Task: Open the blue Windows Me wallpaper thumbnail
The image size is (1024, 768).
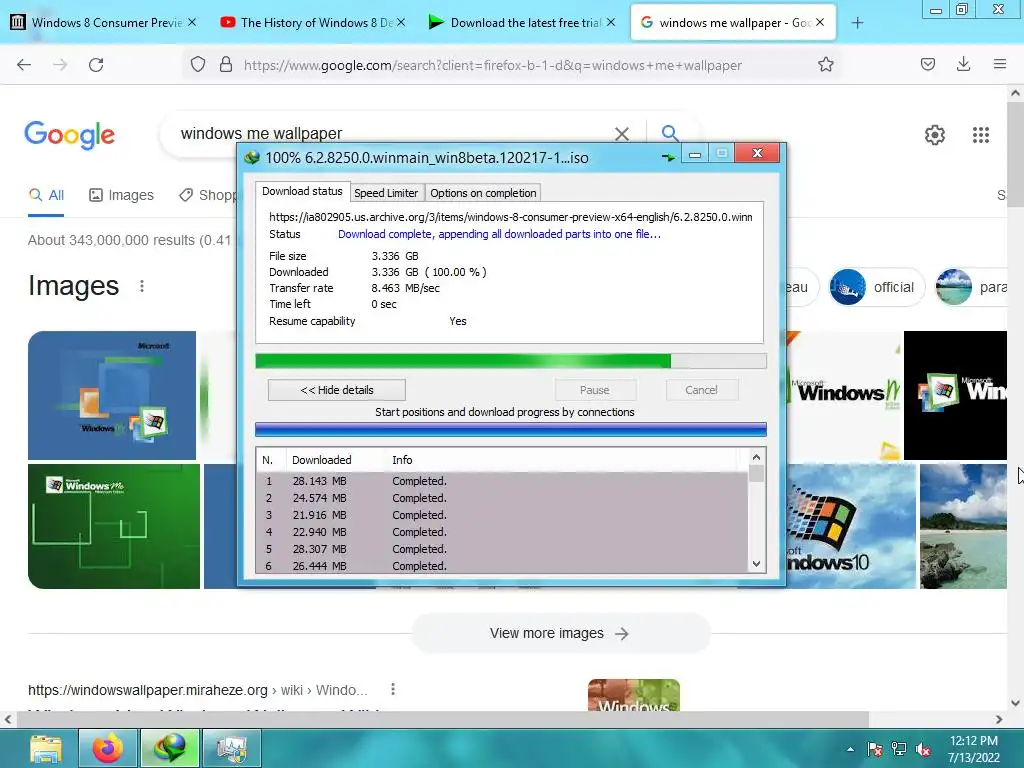Action: [112, 395]
